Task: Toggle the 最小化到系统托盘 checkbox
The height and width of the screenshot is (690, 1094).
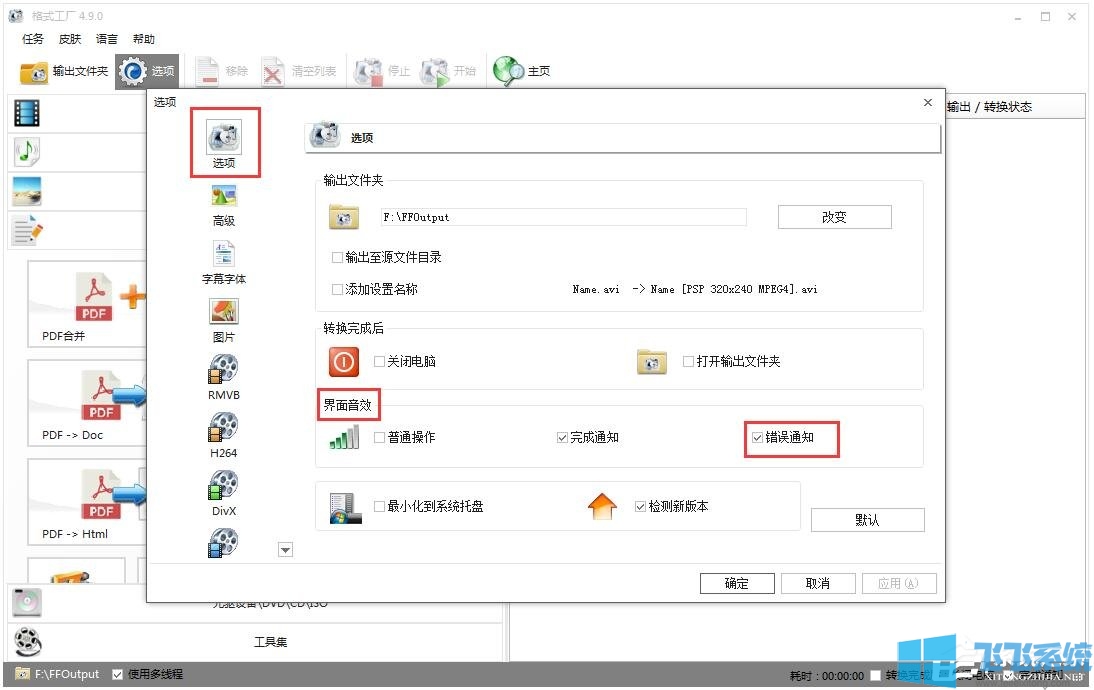Action: tap(379, 507)
